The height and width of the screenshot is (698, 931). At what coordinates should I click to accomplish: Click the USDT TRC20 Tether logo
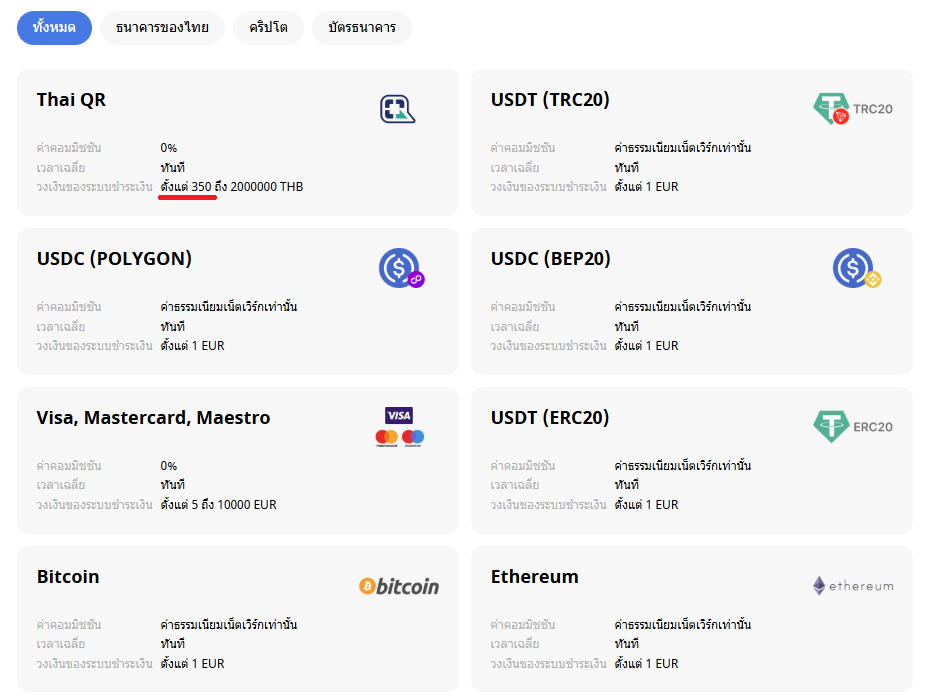point(852,108)
